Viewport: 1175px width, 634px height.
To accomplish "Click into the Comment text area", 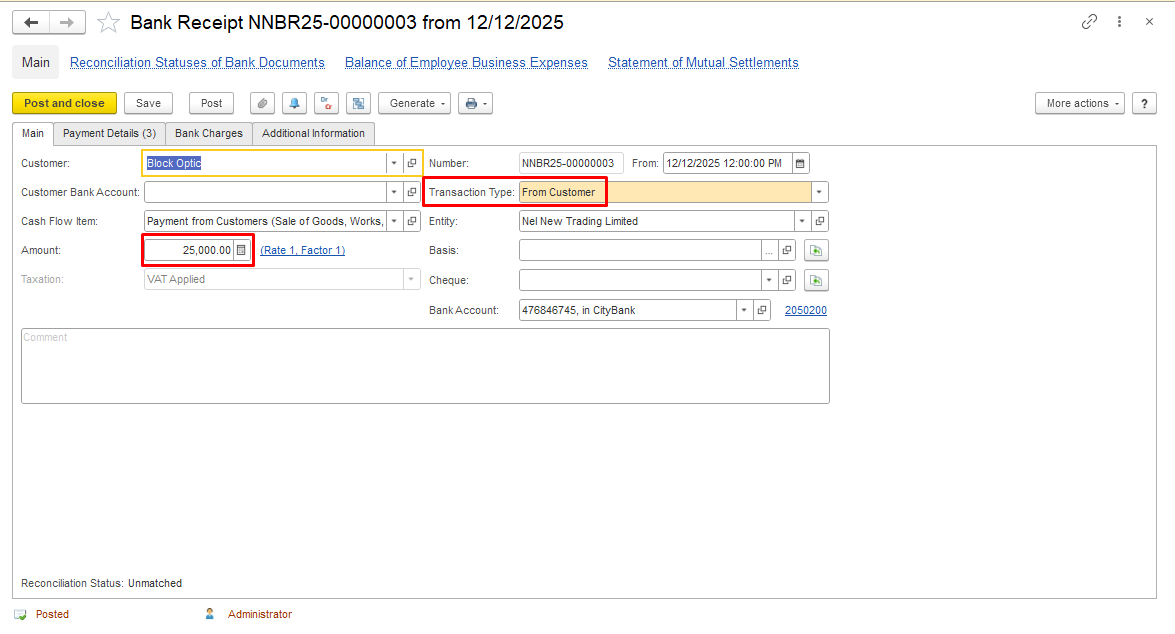I will [425, 366].
